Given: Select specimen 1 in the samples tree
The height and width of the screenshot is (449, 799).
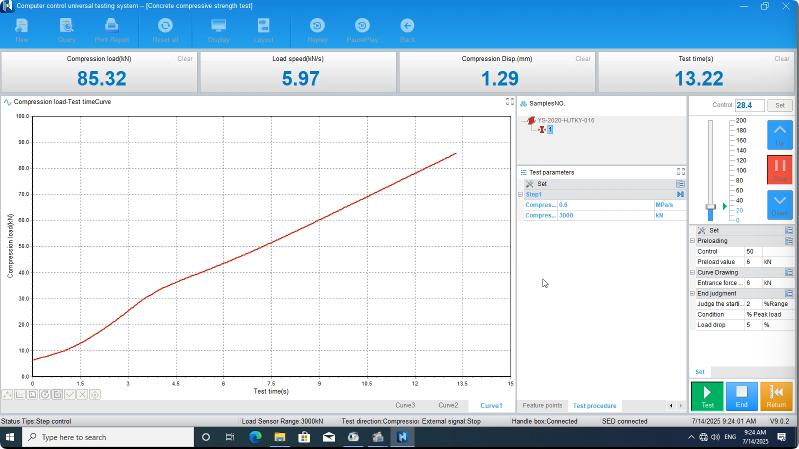Looking at the screenshot, I should 550,129.
